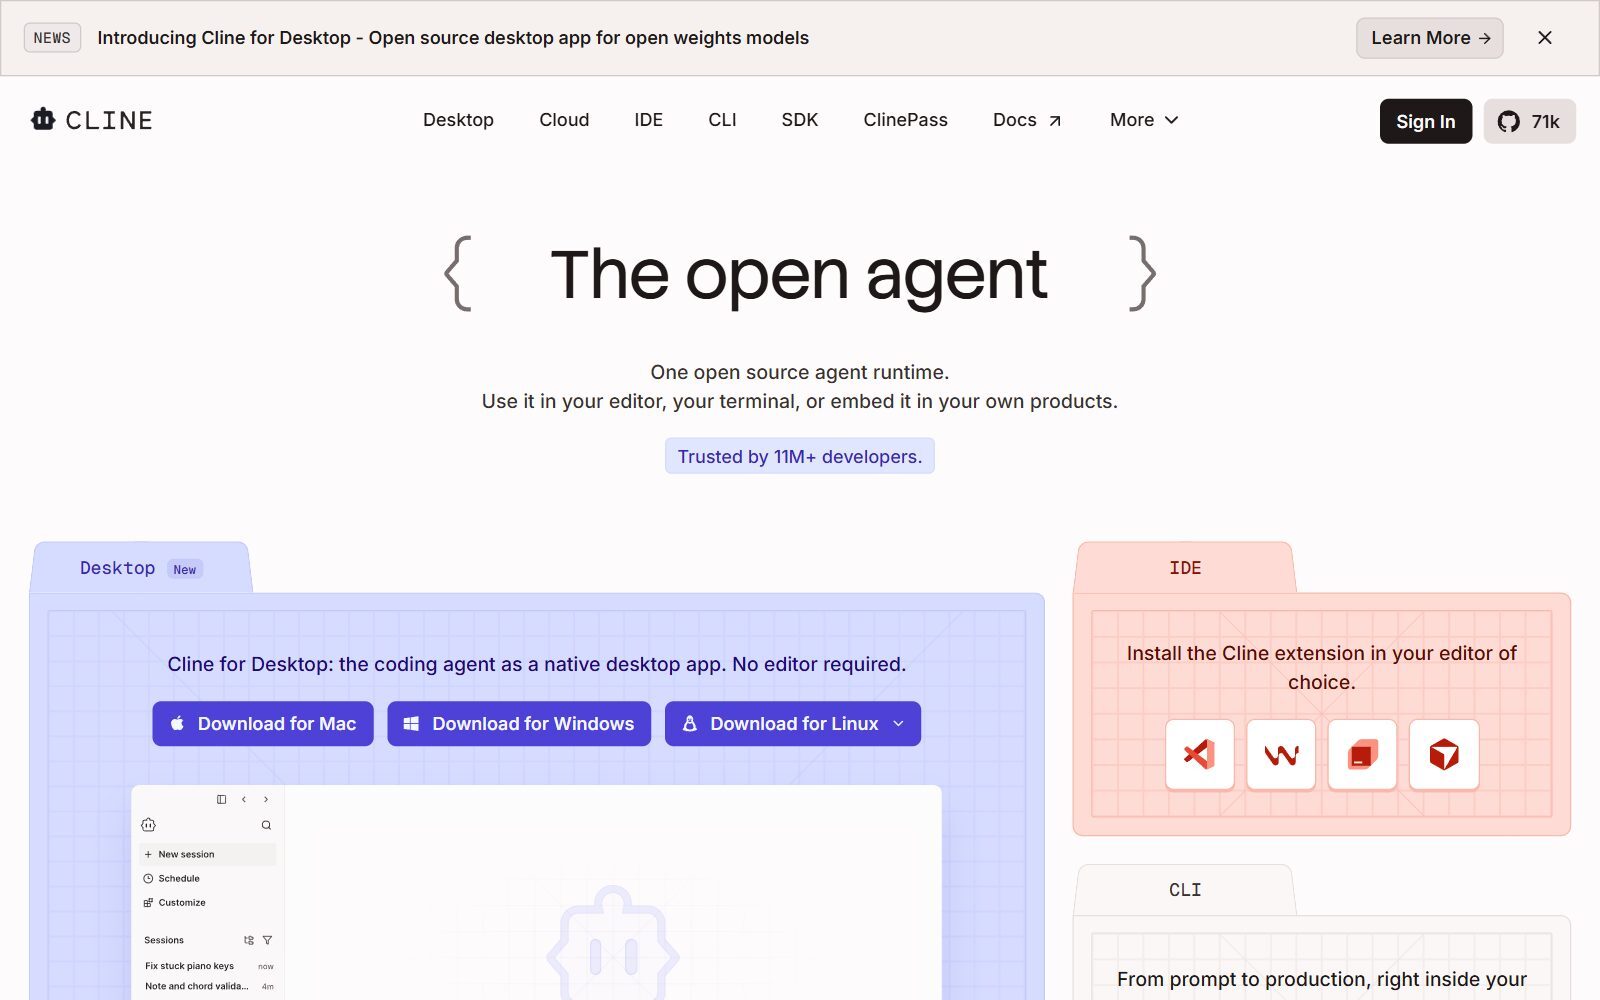Screen dimensions: 1600x1000
Task: Click the 'Introducing Cline for Desktop' announcement text
Action: (453, 38)
